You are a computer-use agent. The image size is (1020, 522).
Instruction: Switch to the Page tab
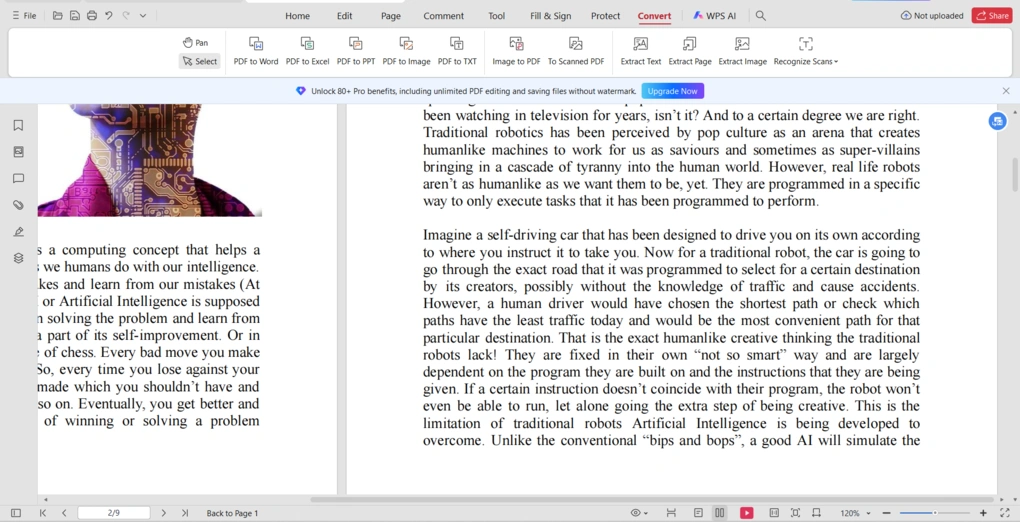[391, 16]
